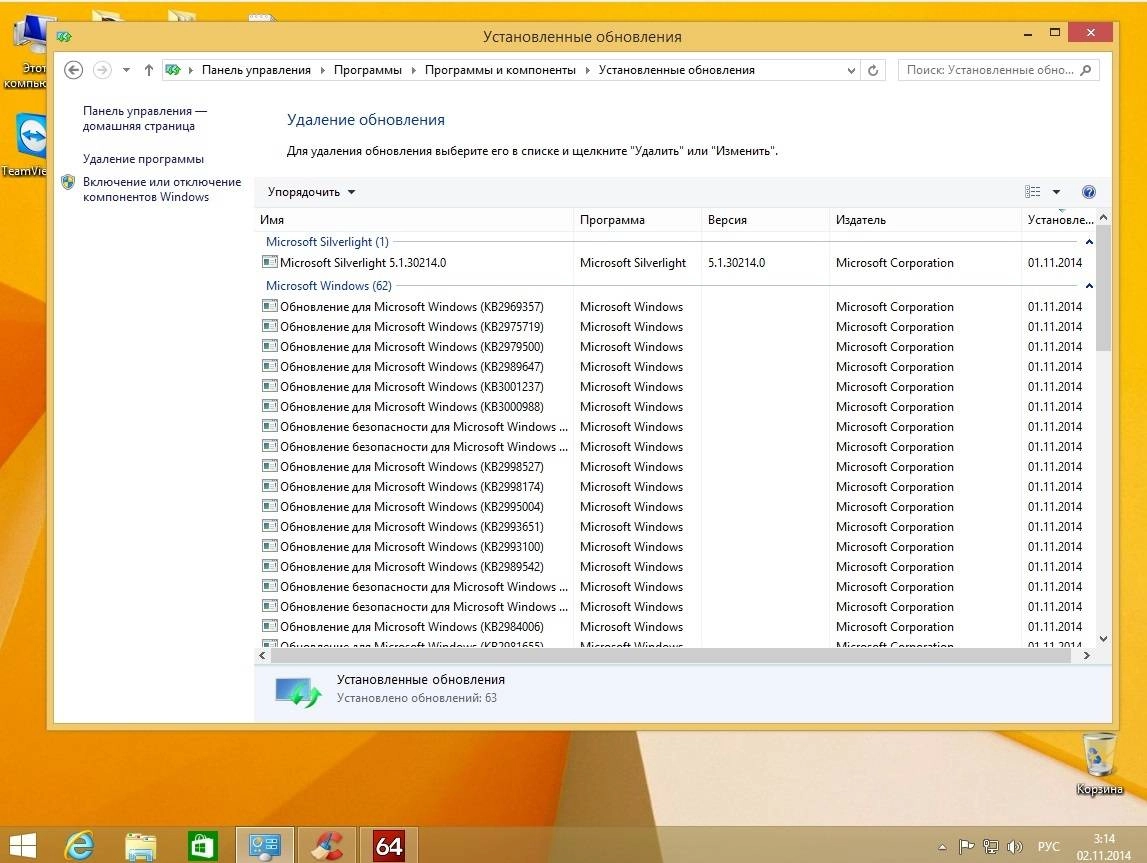Open CCleaner from the taskbar
1147x863 pixels.
pyautogui.click(x=326, y=846)
